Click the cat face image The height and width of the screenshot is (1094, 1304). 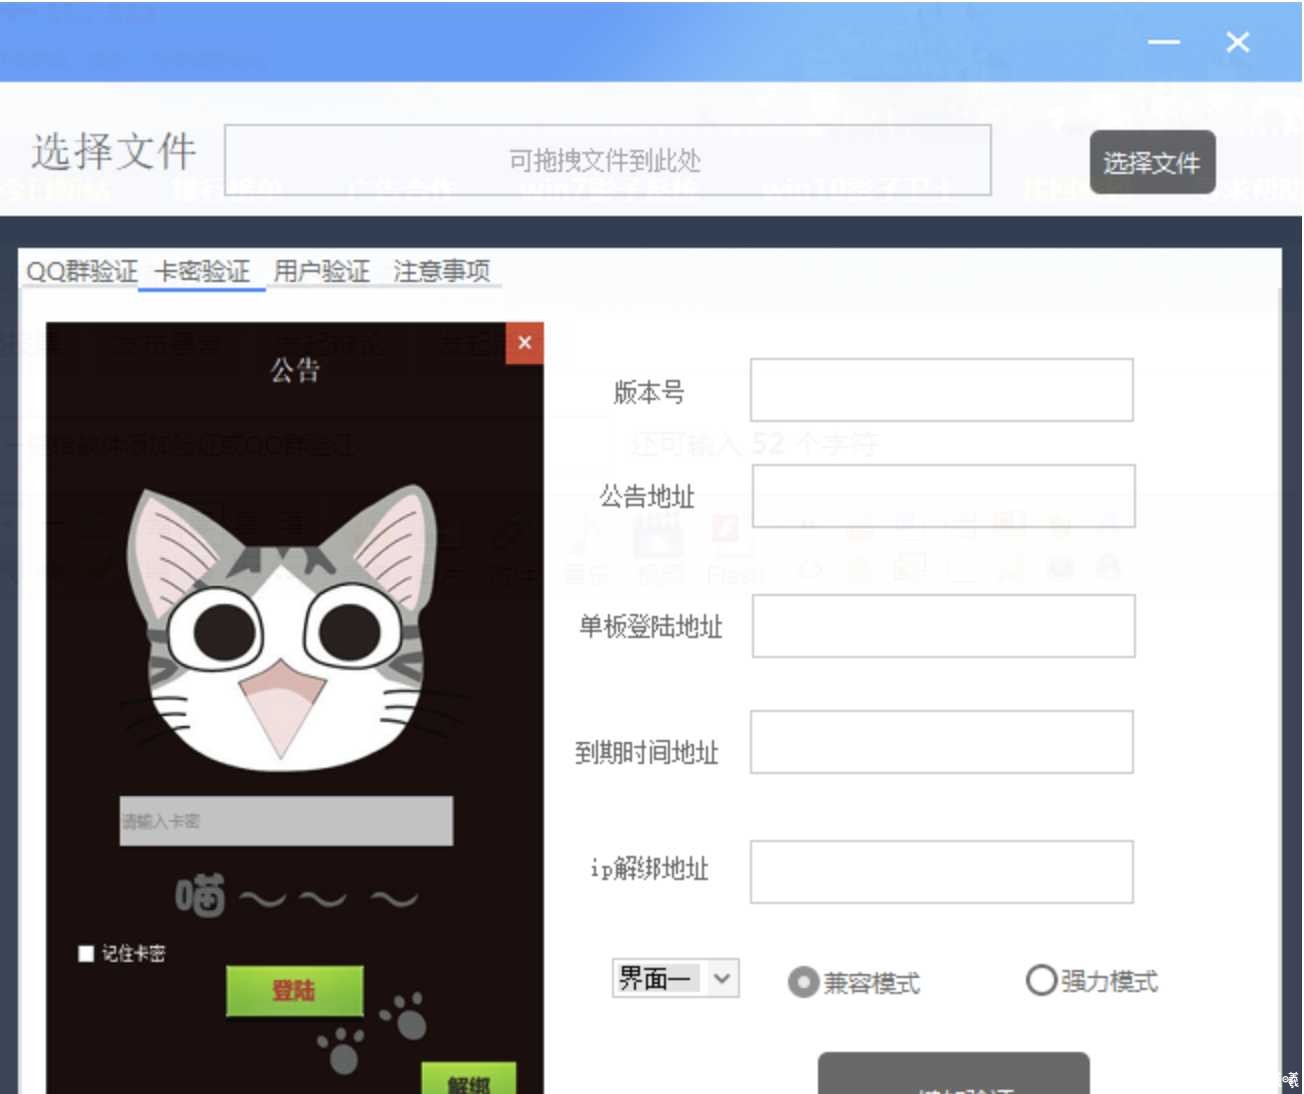282,630
